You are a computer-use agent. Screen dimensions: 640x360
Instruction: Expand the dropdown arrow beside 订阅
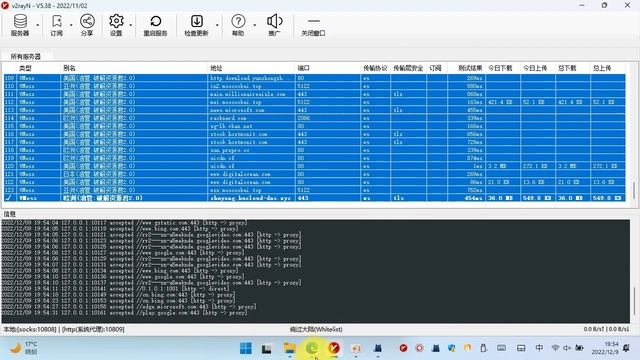pyautogui.click(x=71, y=25)
